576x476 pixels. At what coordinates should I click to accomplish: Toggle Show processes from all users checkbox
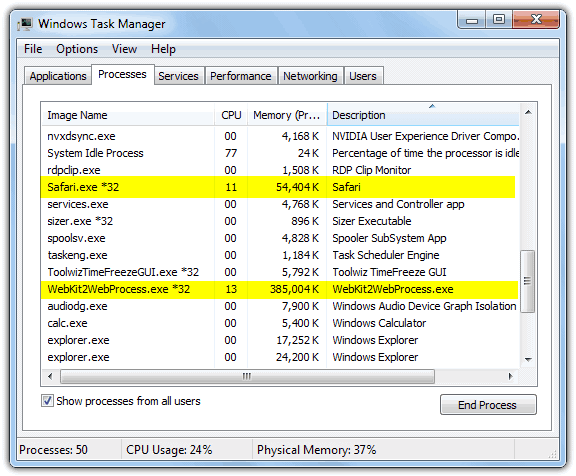point(47,401)
